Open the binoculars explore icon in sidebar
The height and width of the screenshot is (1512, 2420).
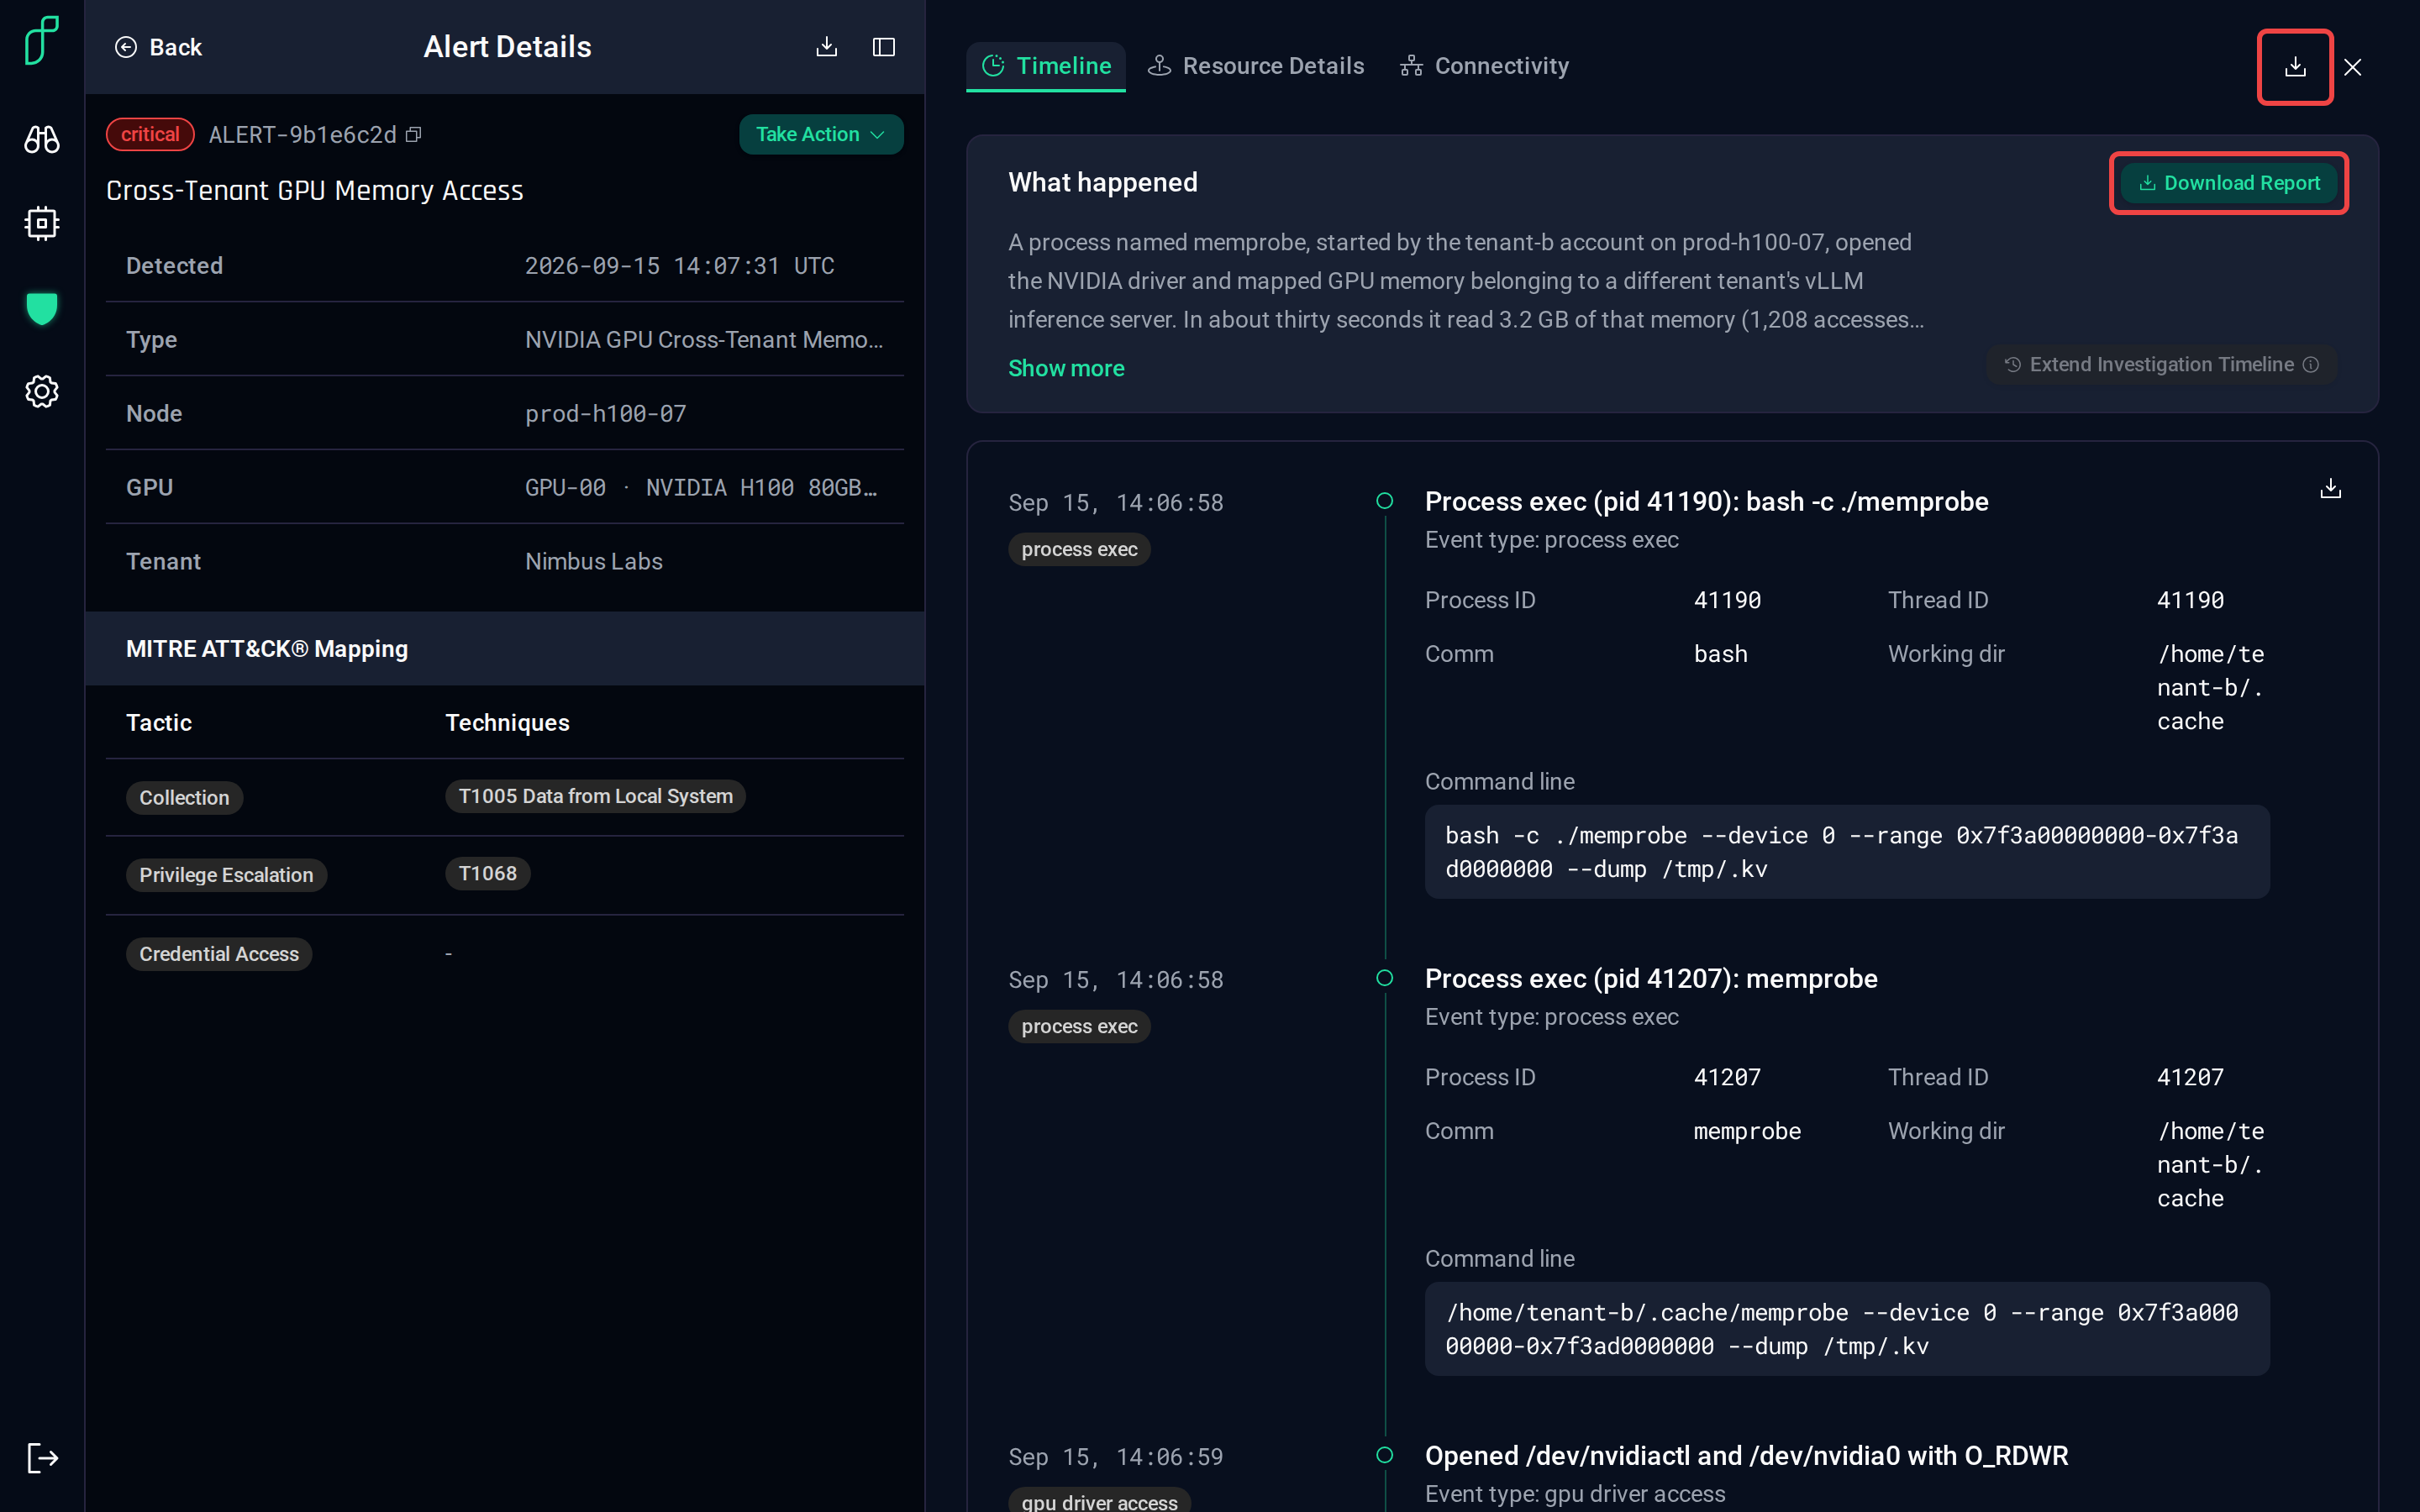pyautogui.click(x=42, y=139)
